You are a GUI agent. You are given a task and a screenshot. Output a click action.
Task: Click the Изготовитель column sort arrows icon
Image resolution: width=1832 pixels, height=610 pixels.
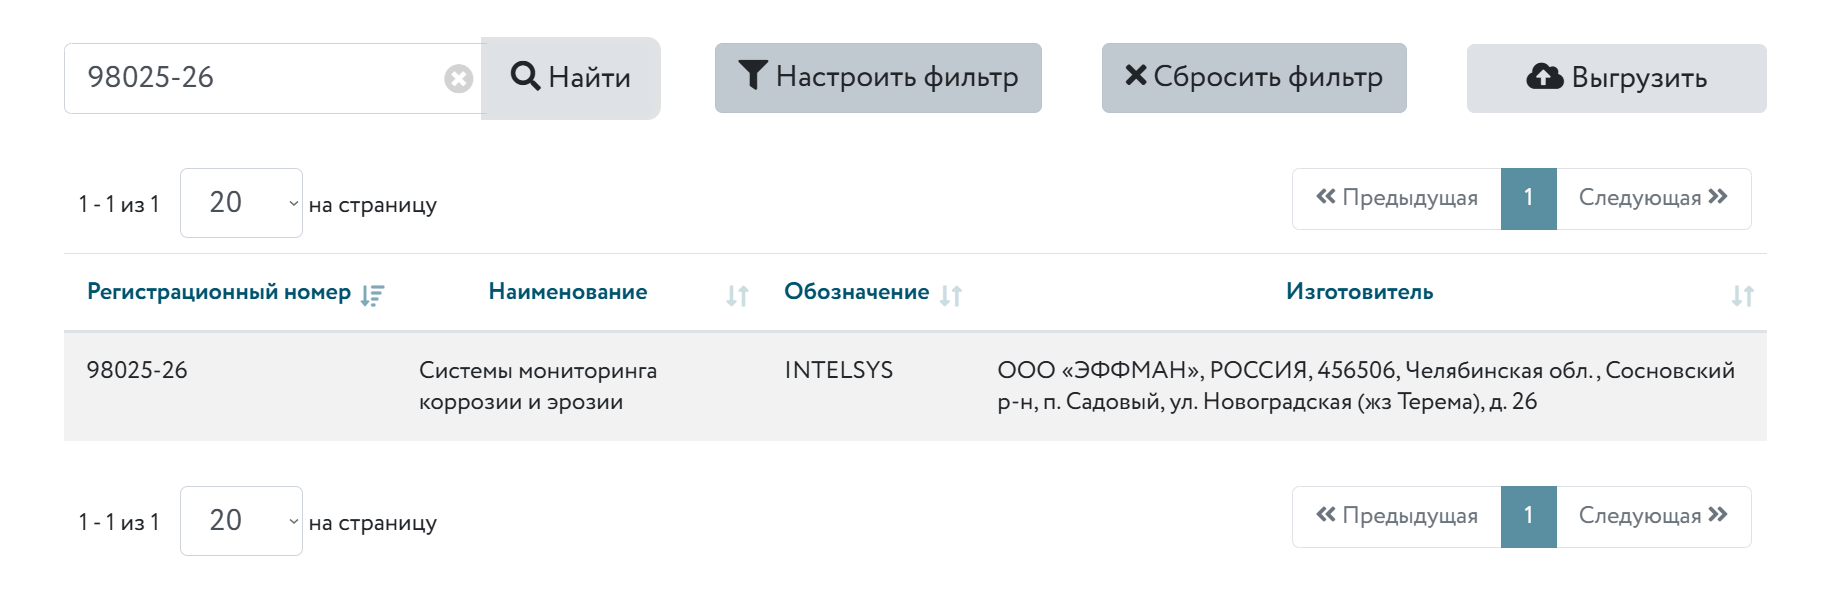[1743, 295]
